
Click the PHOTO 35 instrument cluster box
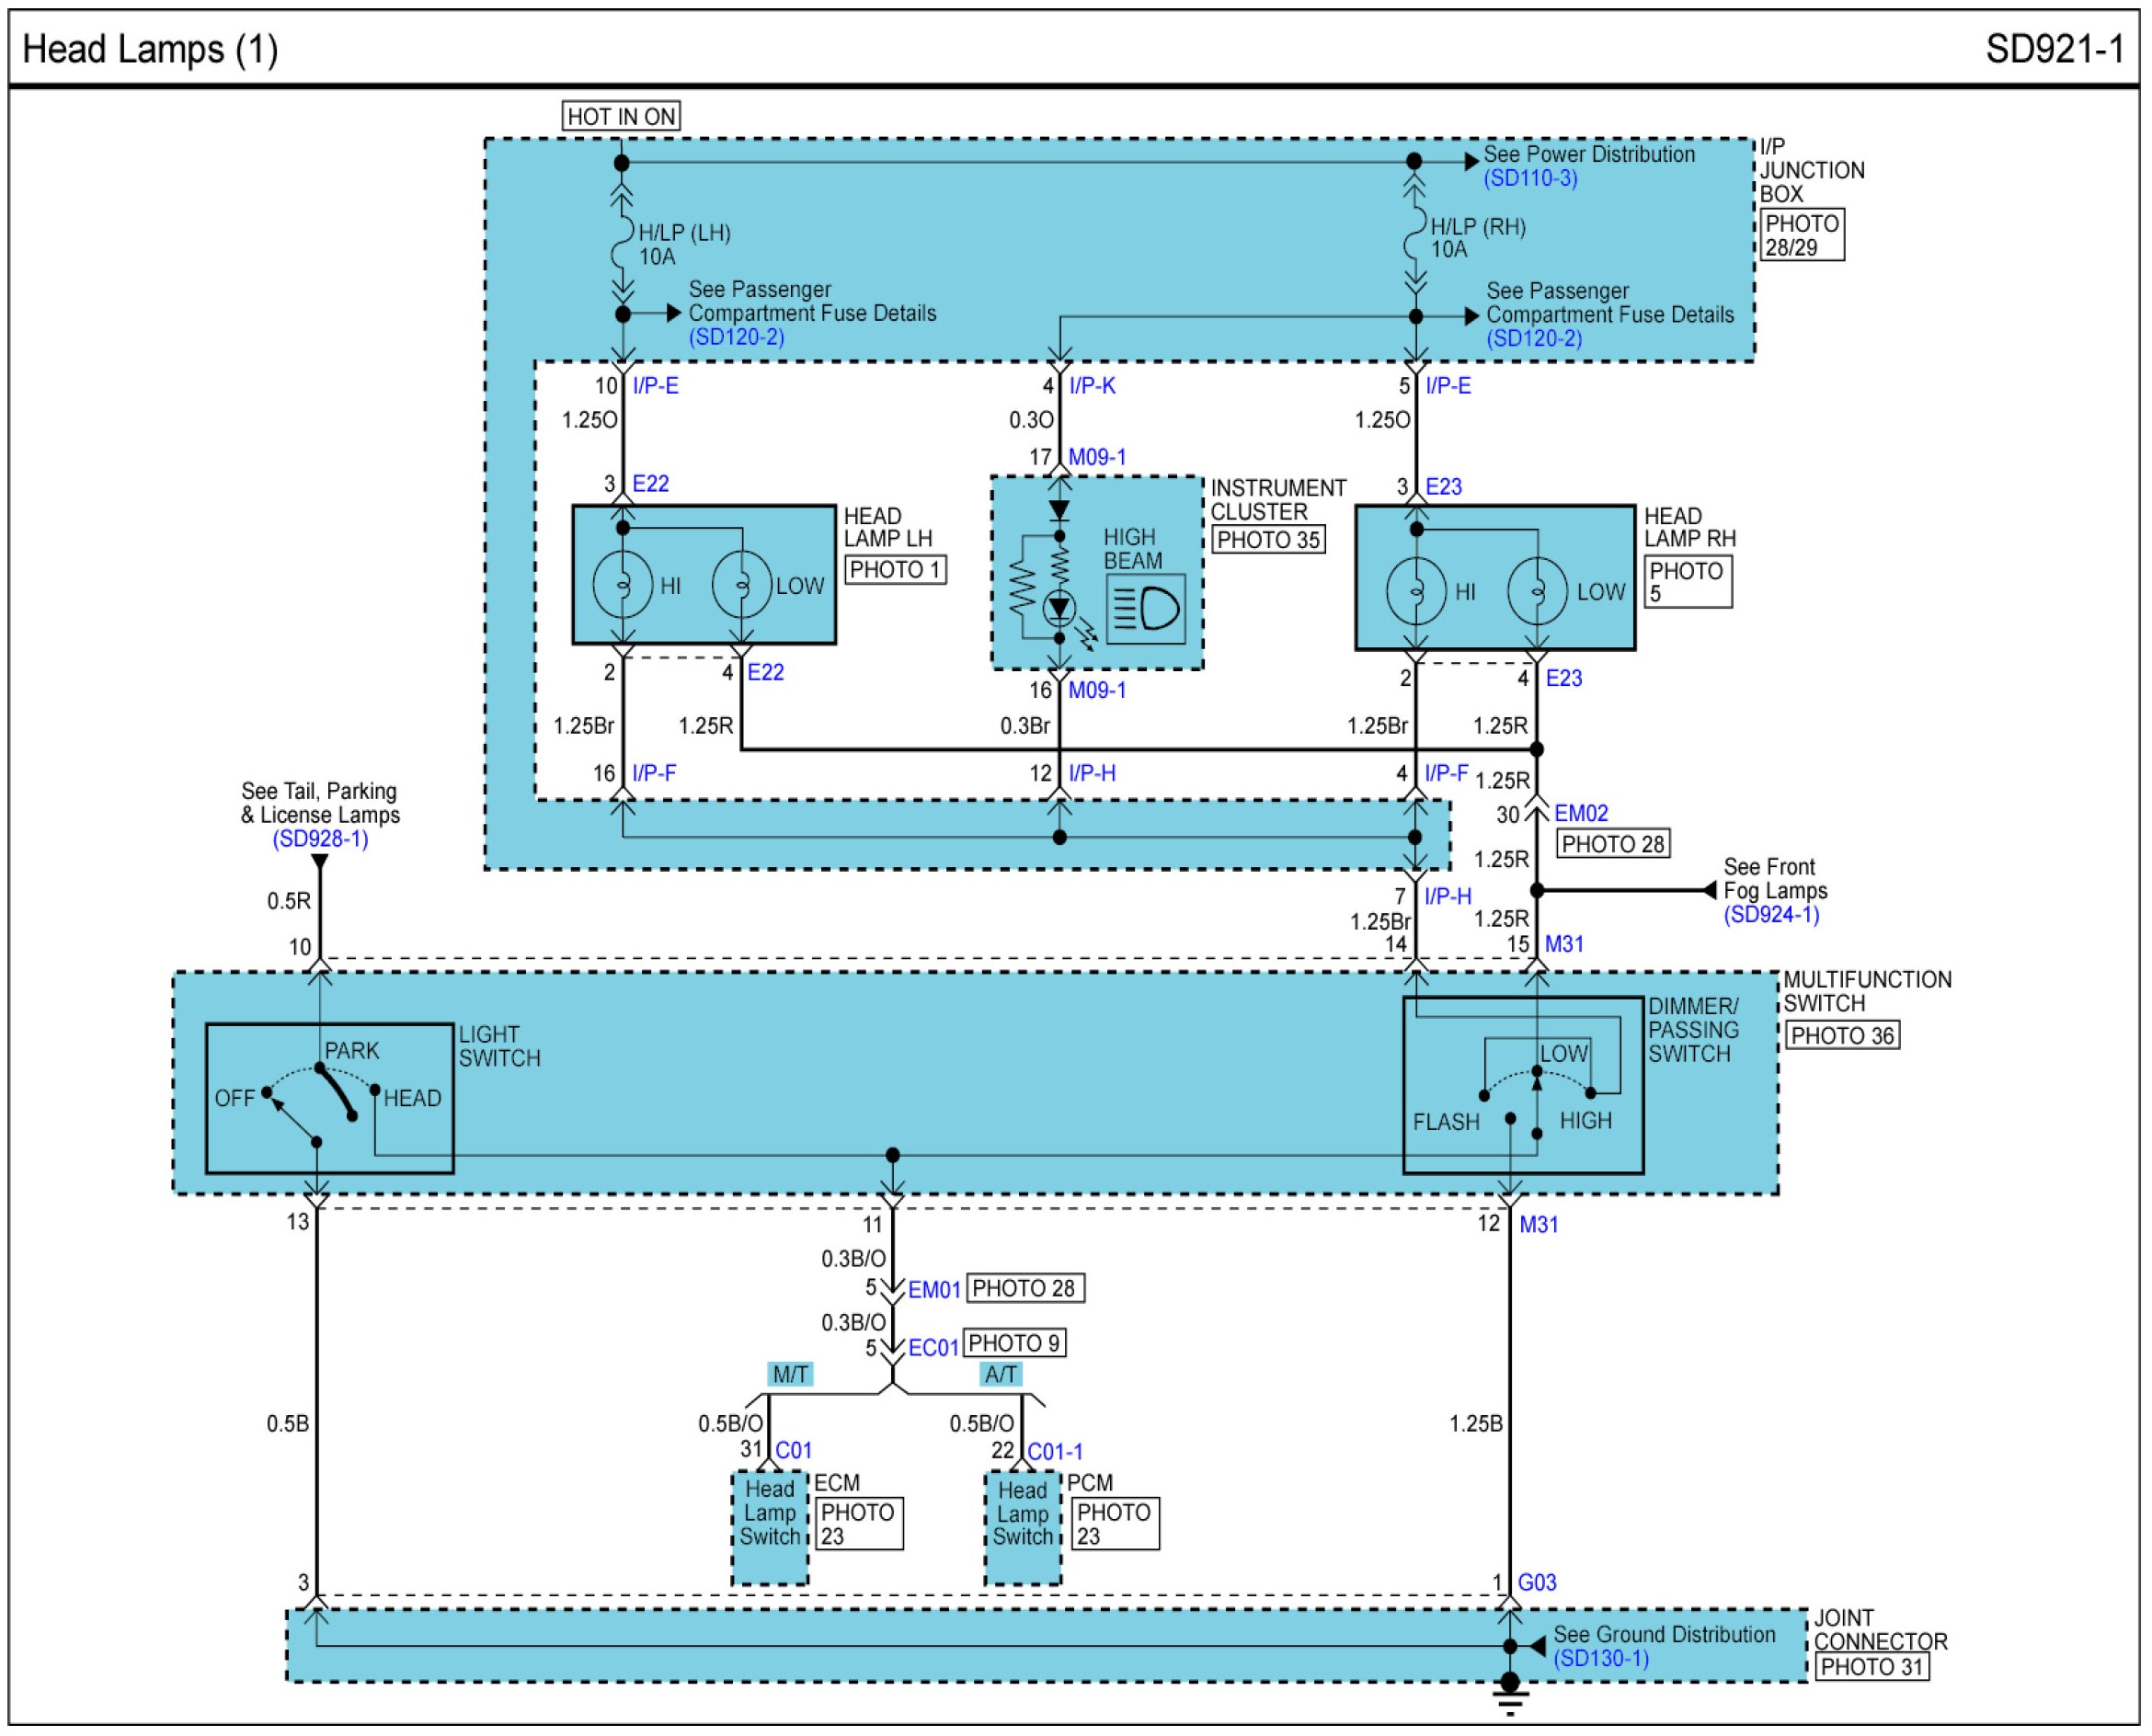point(1268,540)
